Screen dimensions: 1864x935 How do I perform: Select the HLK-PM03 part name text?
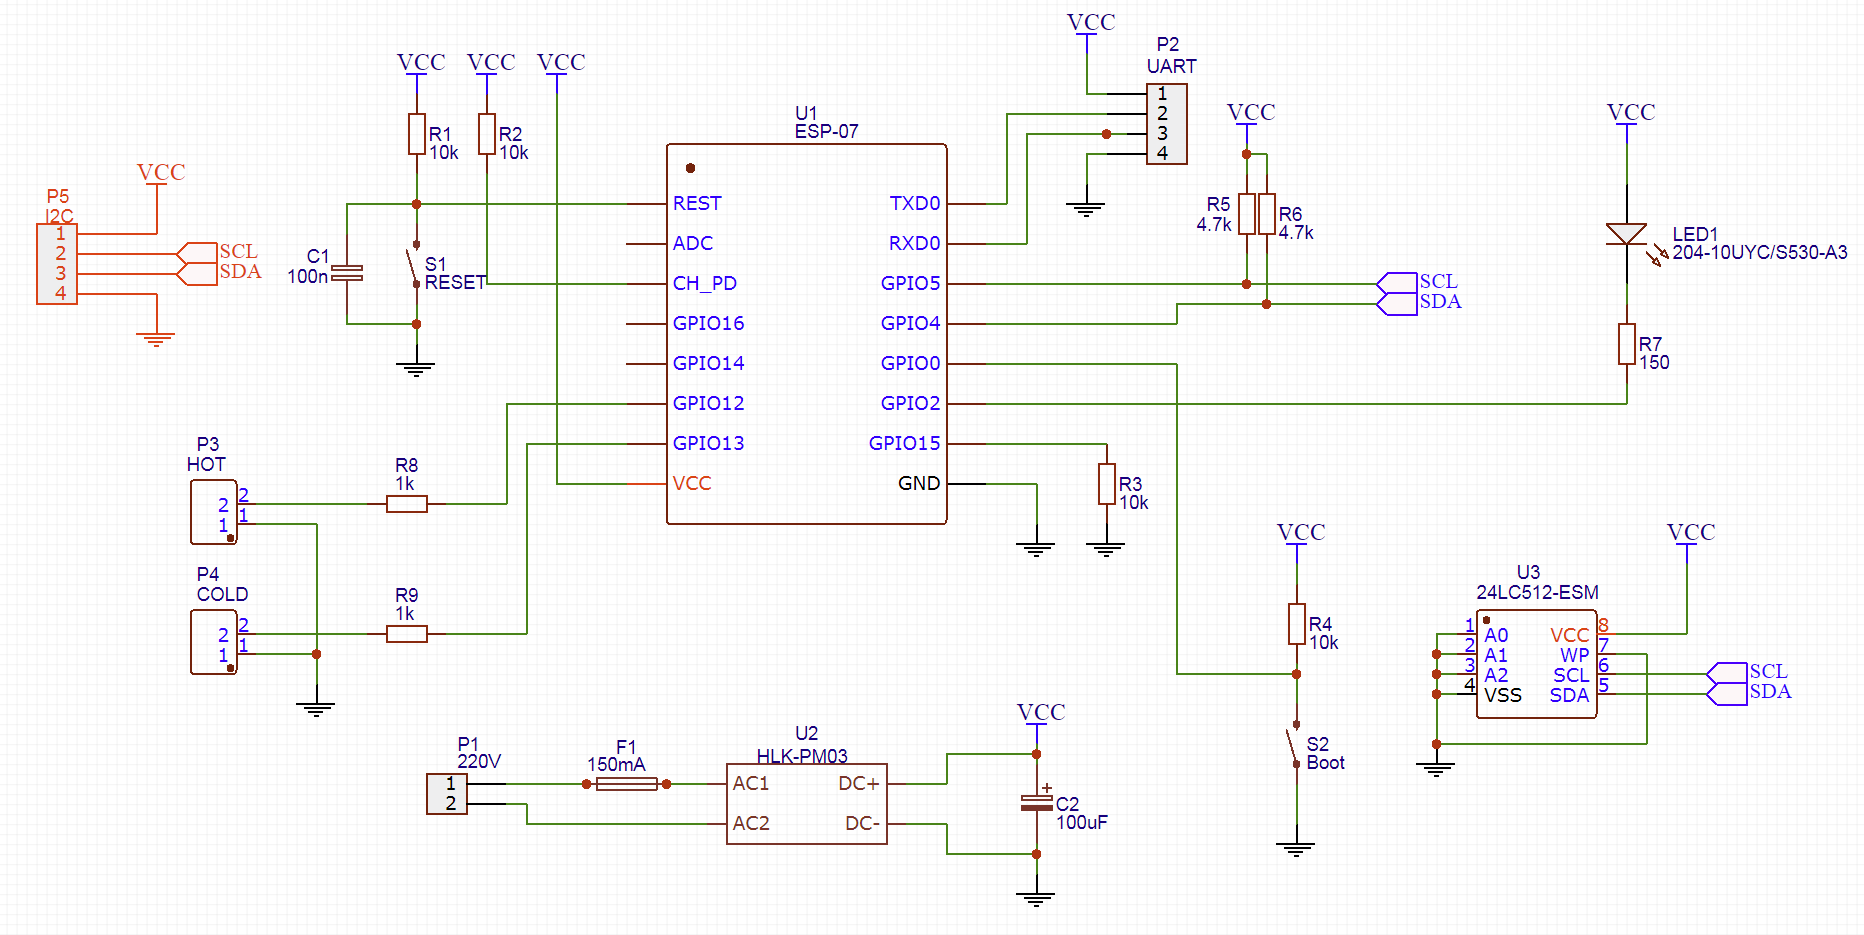pos(802,756)
